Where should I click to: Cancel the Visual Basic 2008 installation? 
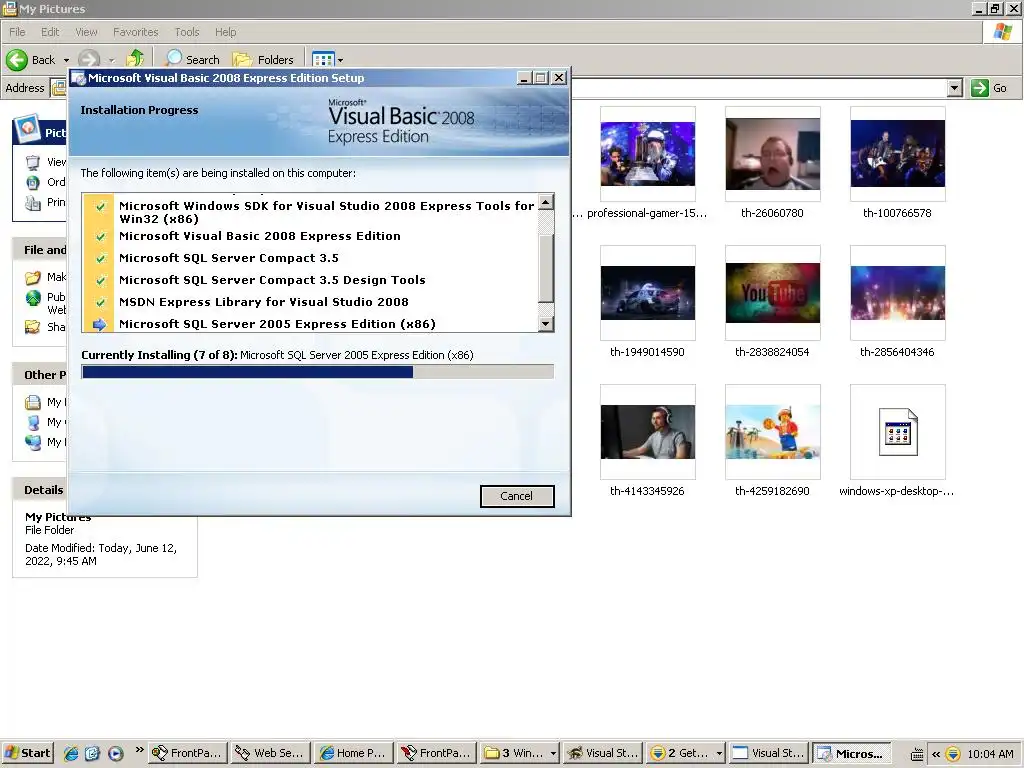(x=517, y=496)
